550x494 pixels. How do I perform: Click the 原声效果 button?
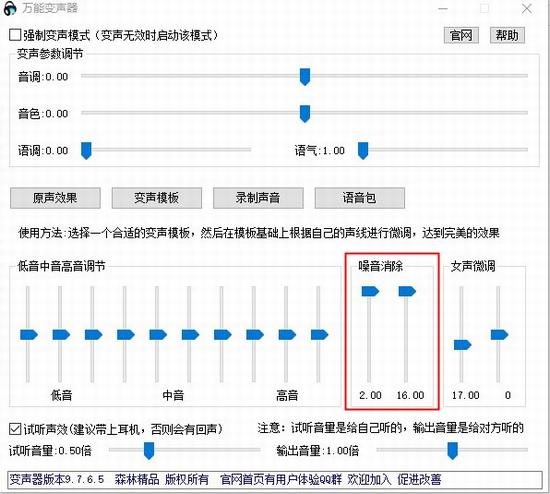click(55, 198)
